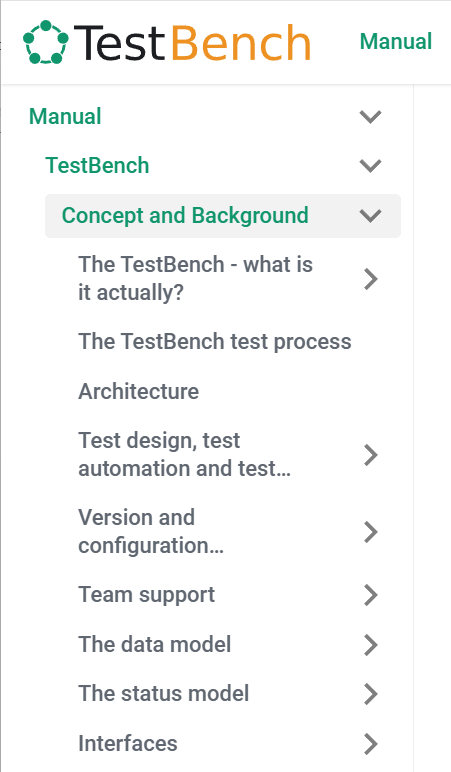451x772 pixels.
Task: Select Concept and Background entry
Action: pos(185,216)
